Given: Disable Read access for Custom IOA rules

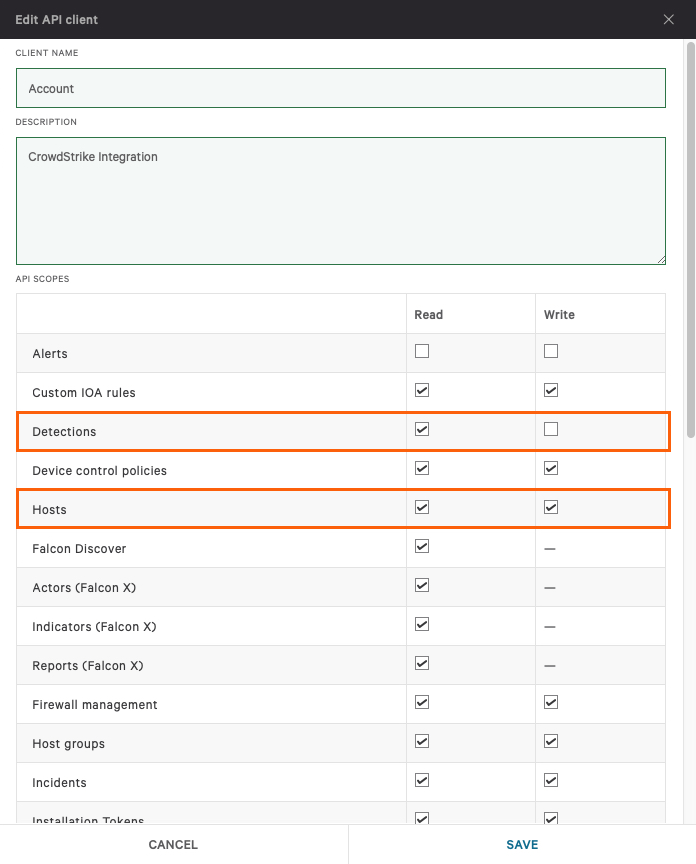Looking at the screenshot, I should click(x=421, y=390).
